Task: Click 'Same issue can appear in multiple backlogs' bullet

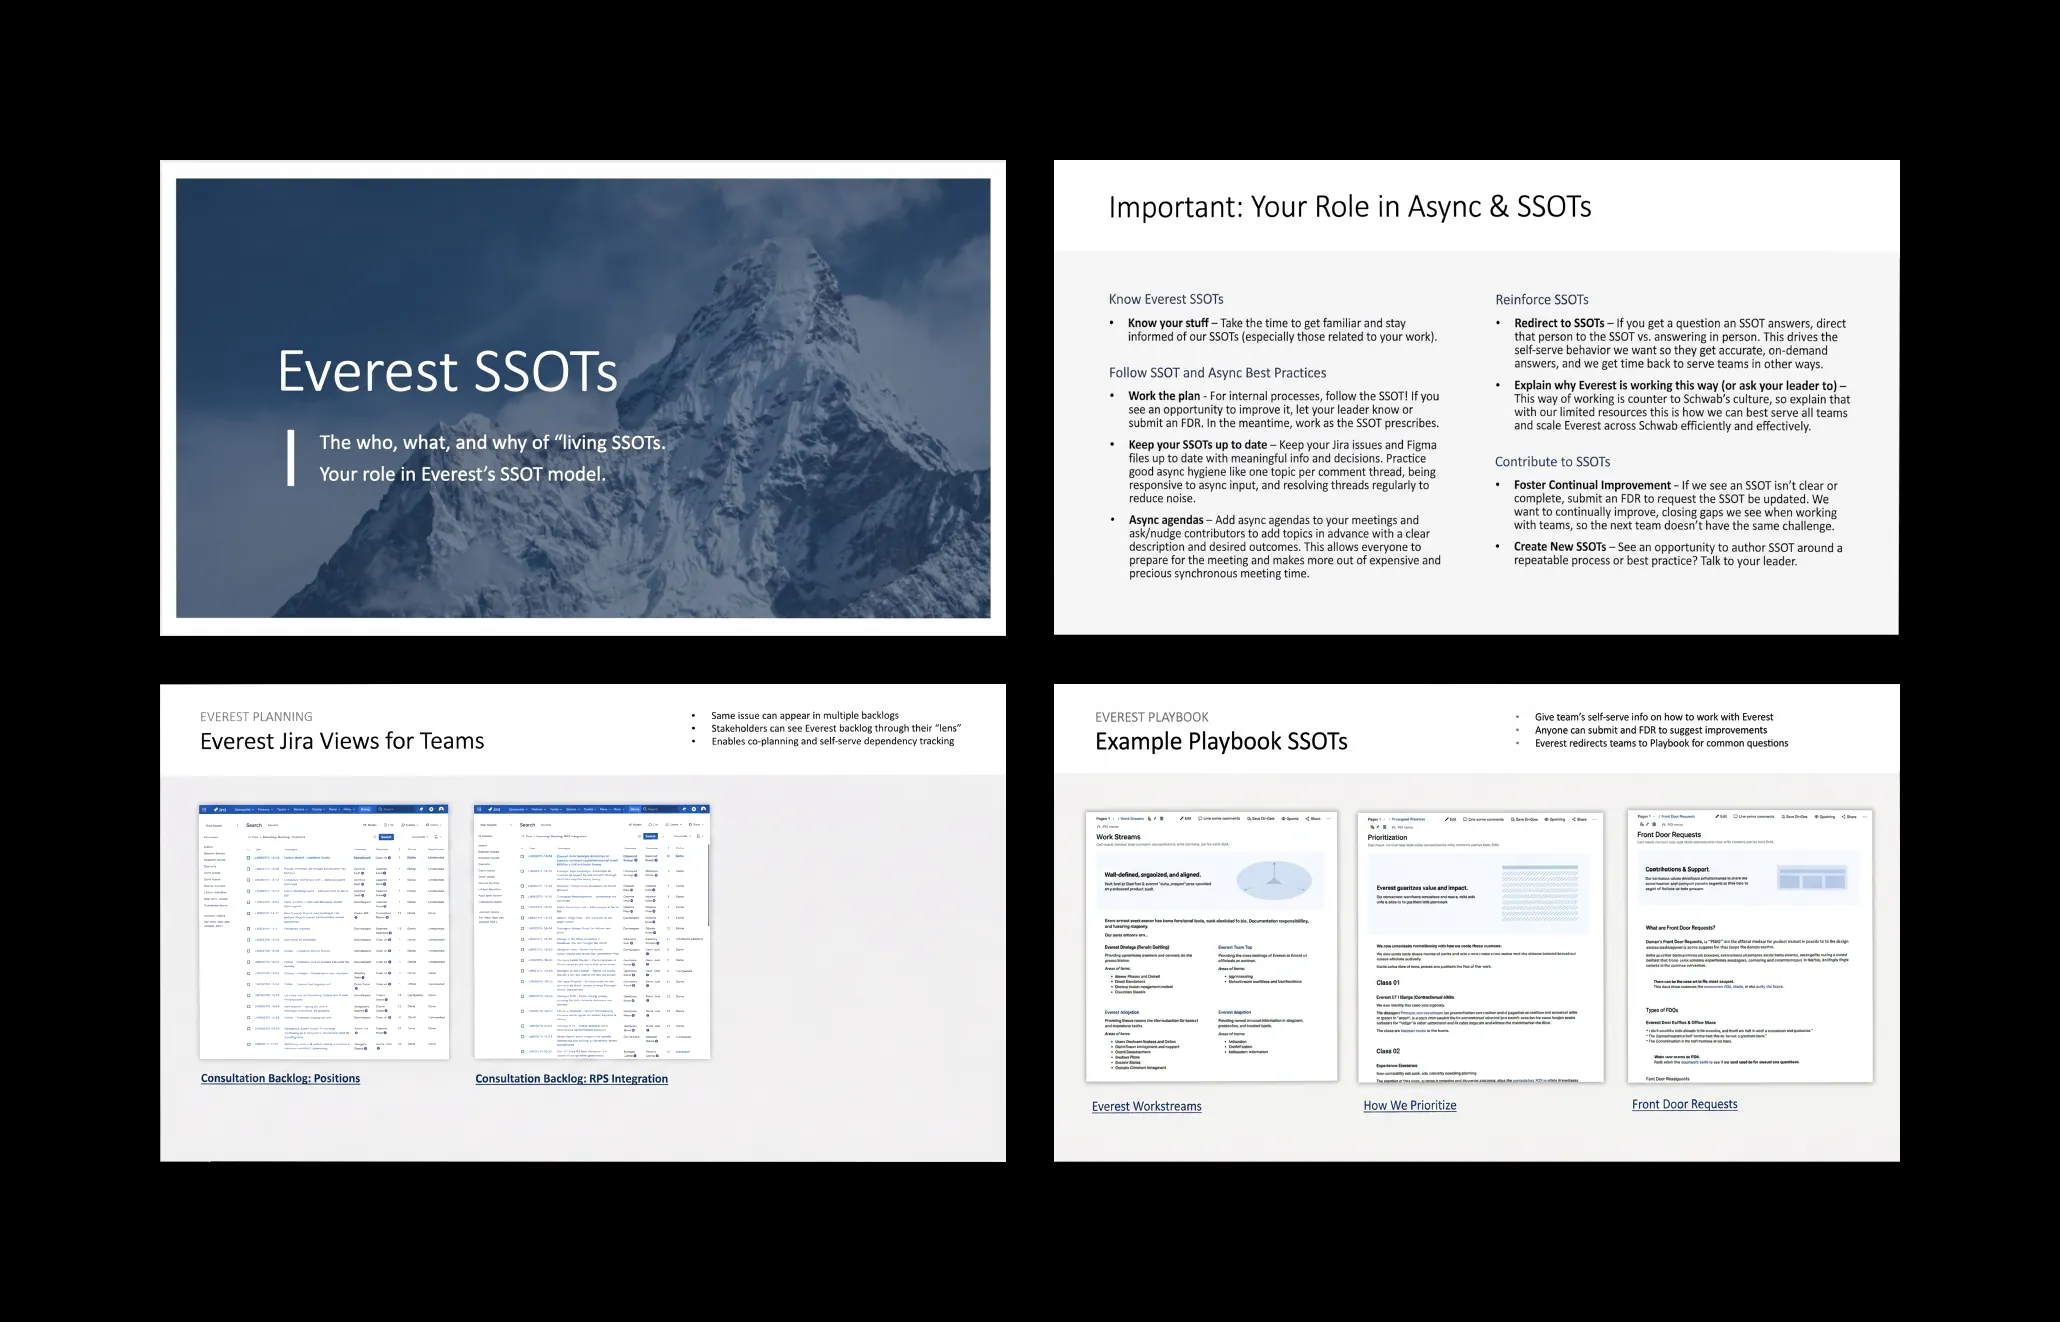Action: click(805, 715)
